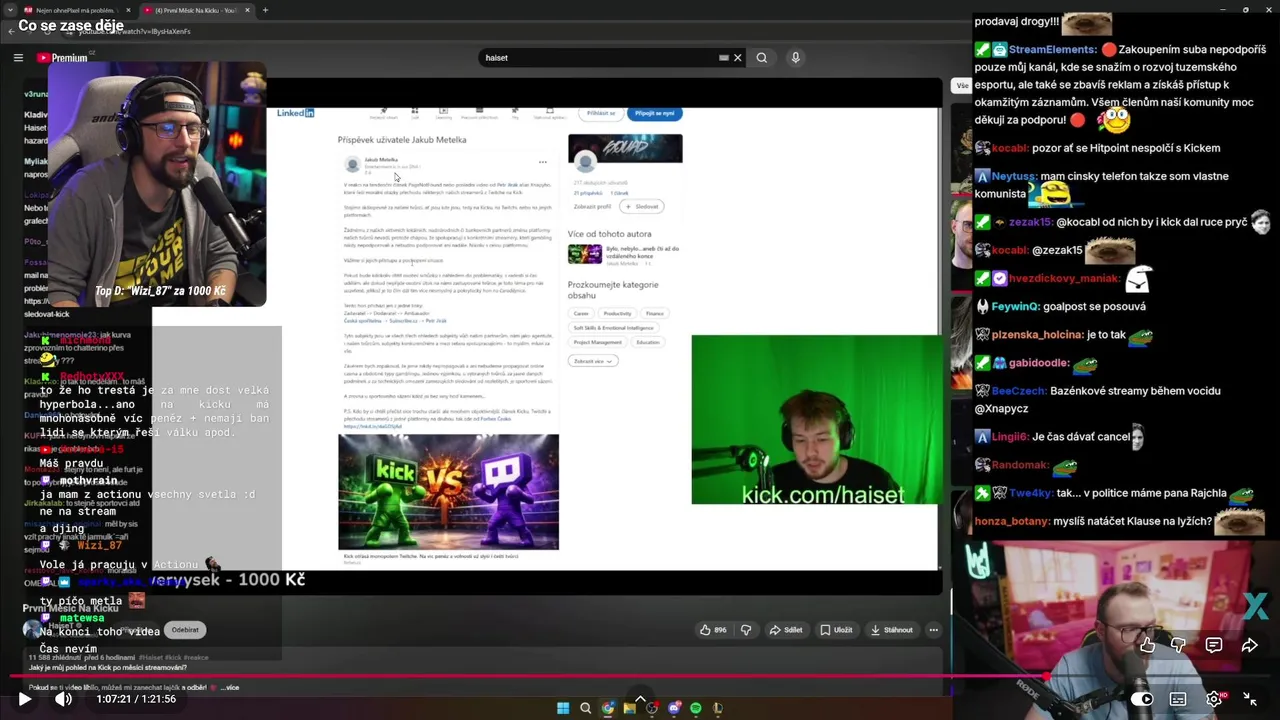
Task: Open the overlay comments icon
Action: point(1214,645)
